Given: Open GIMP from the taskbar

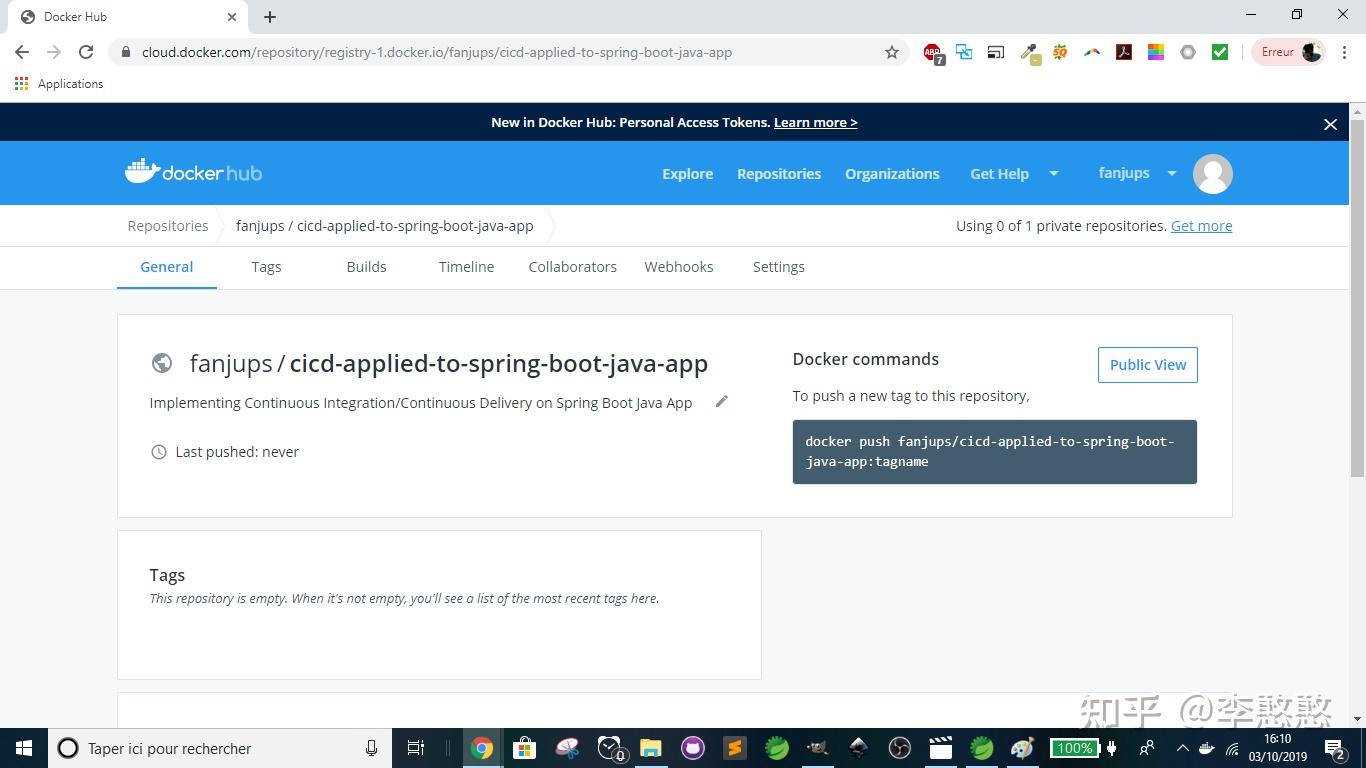Looking at the screenshot, I should (x=816, y=748).
